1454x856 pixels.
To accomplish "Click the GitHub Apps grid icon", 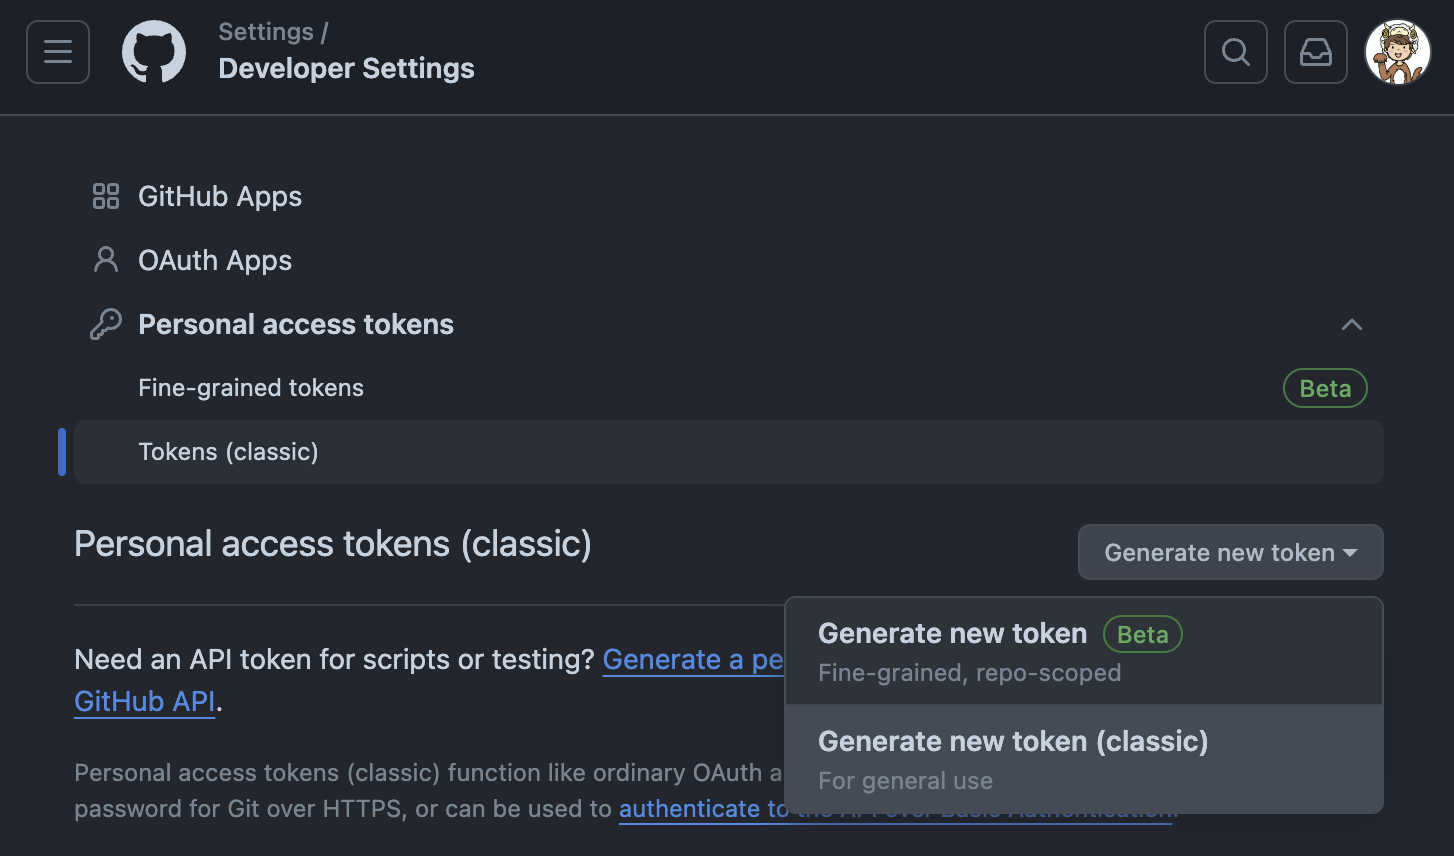I will point(106,196).
